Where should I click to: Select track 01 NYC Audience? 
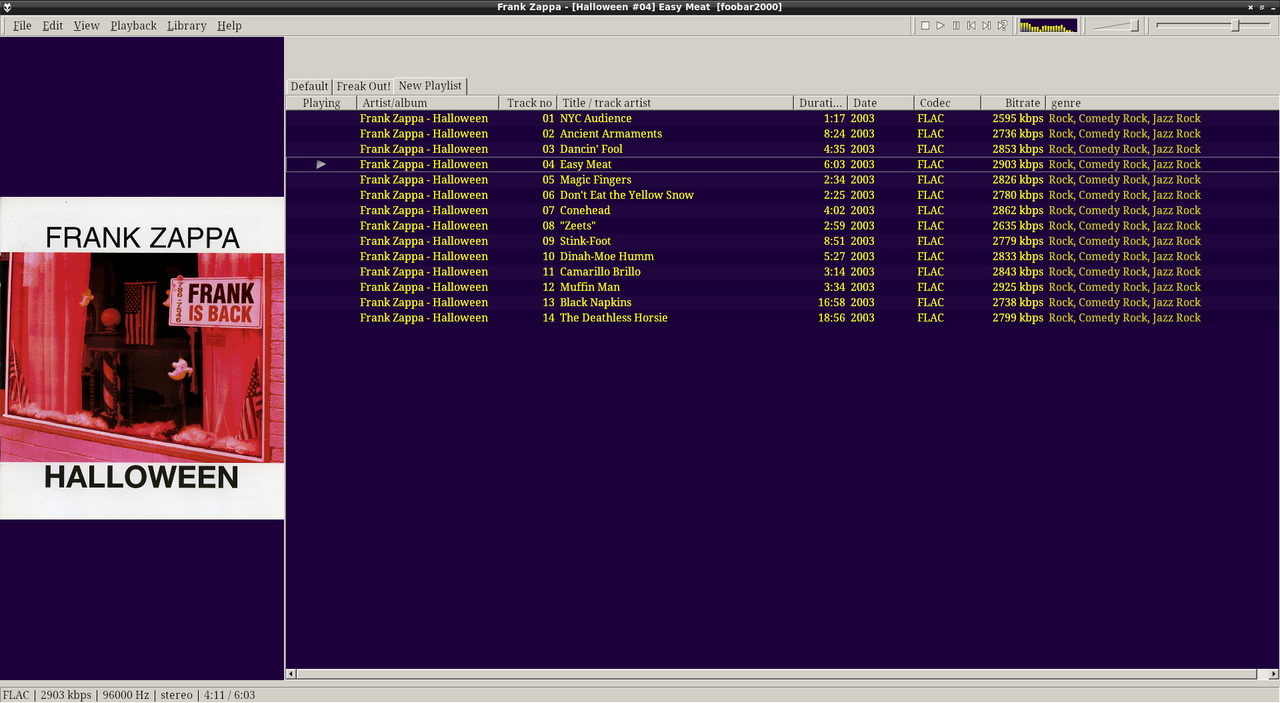(x=782, y=118)
